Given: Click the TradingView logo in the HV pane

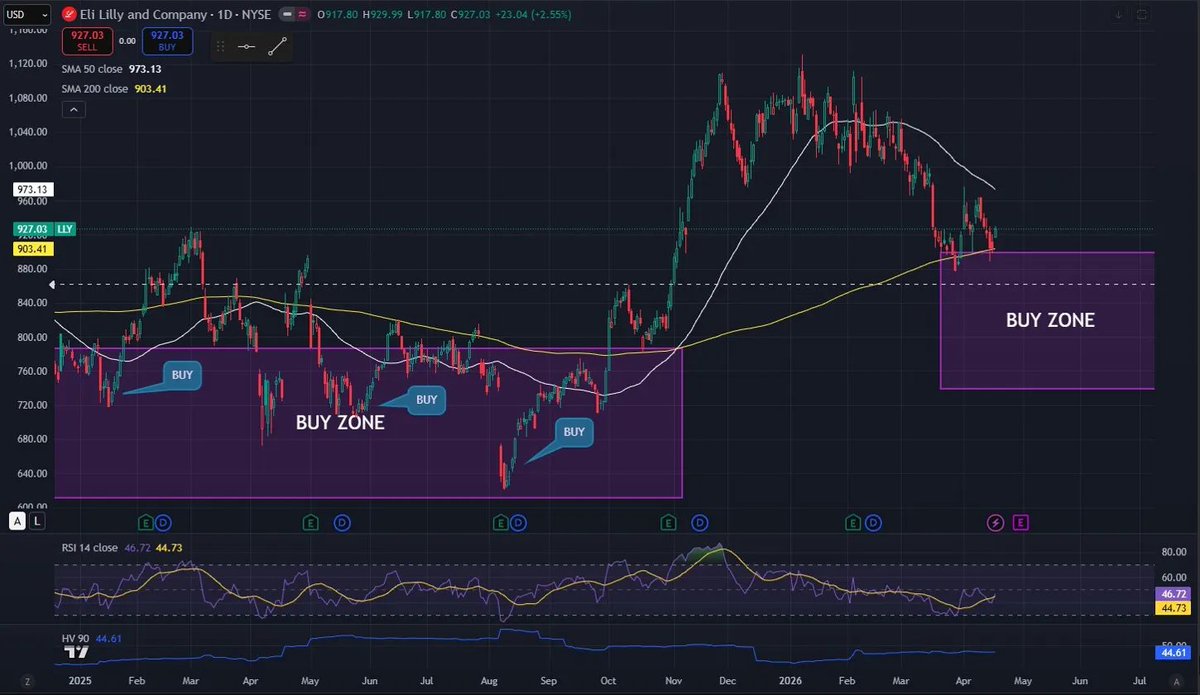Looking at the screenshot, I should [x=76, y=652].
